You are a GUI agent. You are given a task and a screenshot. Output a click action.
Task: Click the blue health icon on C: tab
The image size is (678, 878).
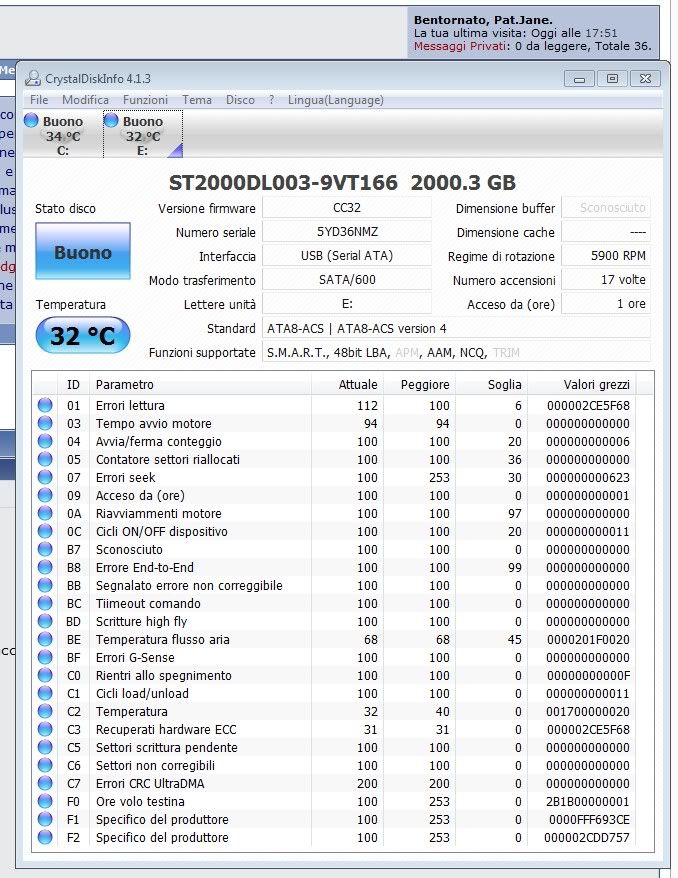[x=31, y=120]
